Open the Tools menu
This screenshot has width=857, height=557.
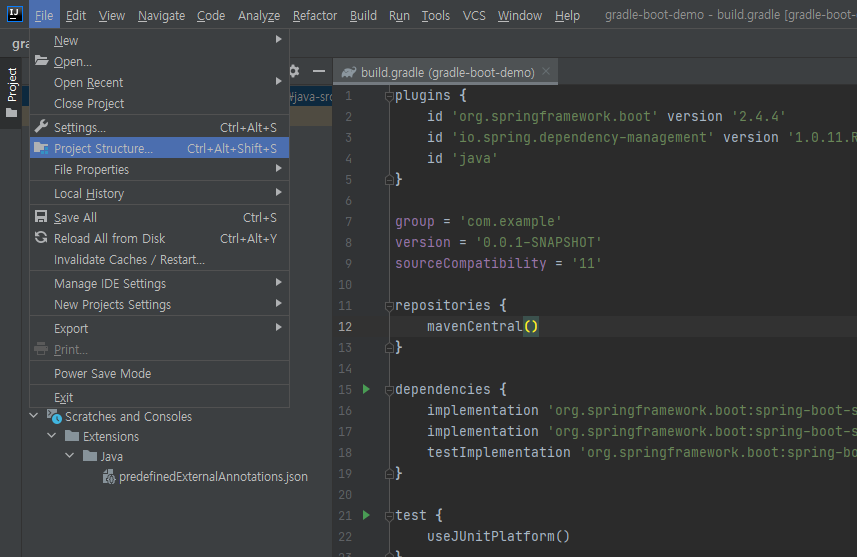pos(436,15)
